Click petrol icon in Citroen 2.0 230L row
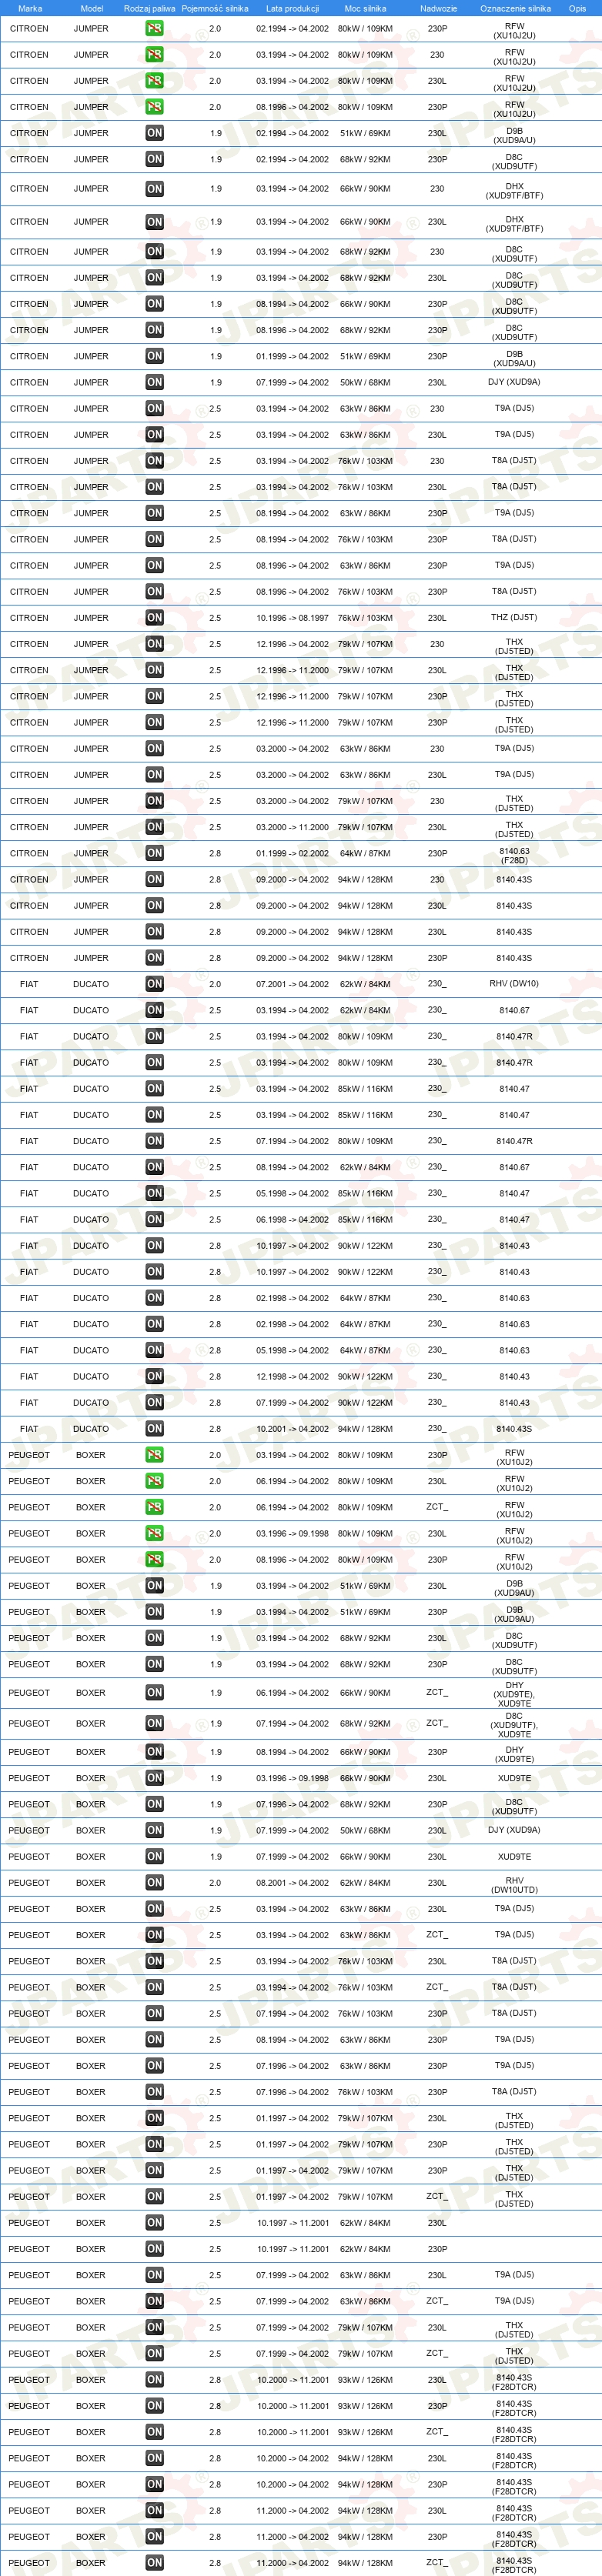This screenshot has height=2576, width=602. [154, 81]
